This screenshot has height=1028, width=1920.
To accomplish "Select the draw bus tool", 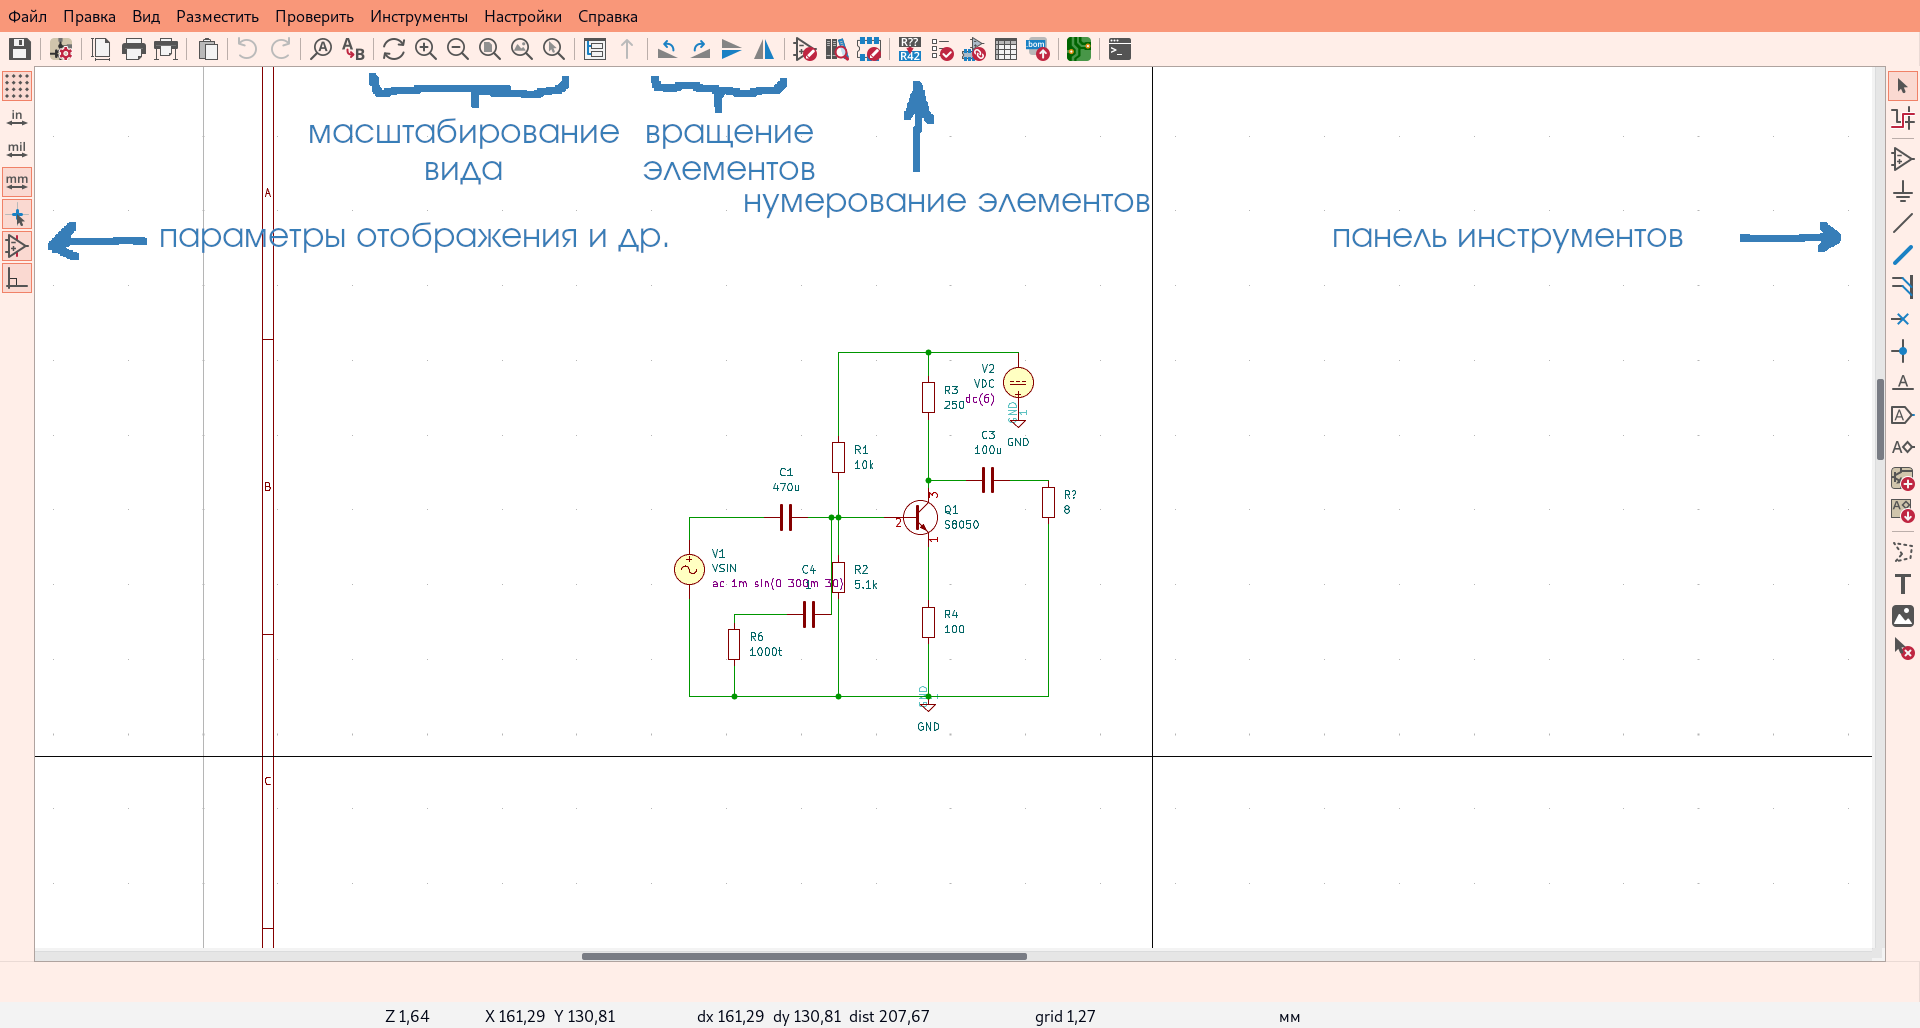I will pos(1903,255).
